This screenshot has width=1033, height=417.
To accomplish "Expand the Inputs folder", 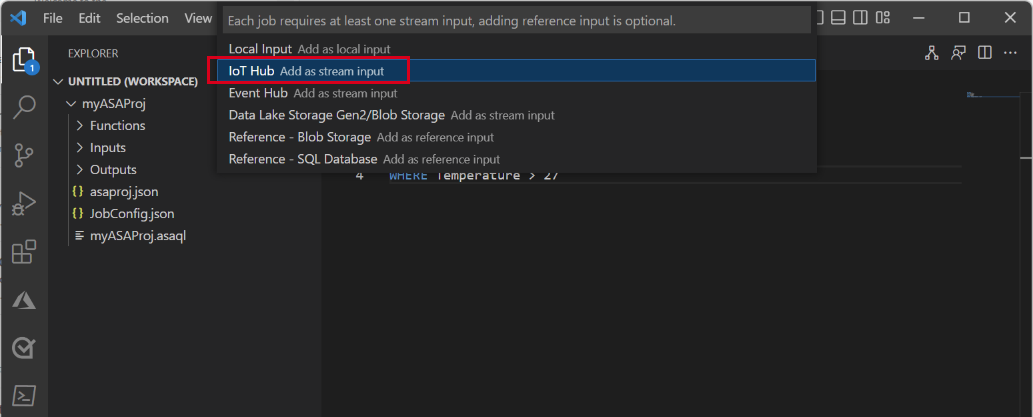I will 107,148.
